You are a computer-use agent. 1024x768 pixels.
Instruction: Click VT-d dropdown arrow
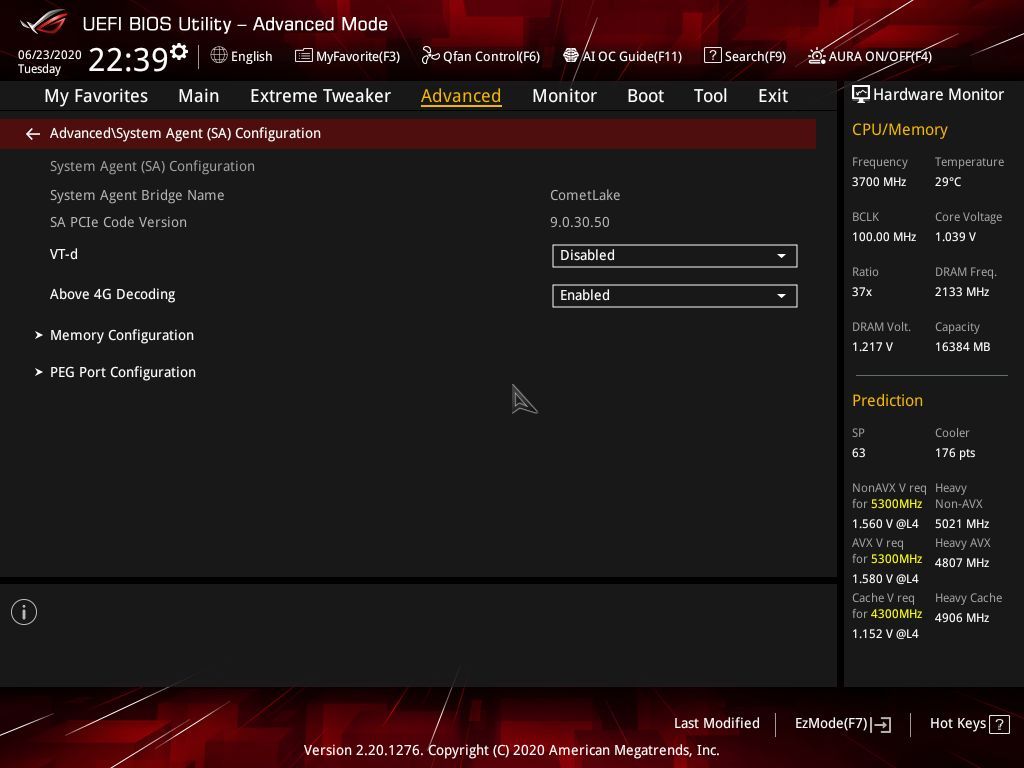781,256
